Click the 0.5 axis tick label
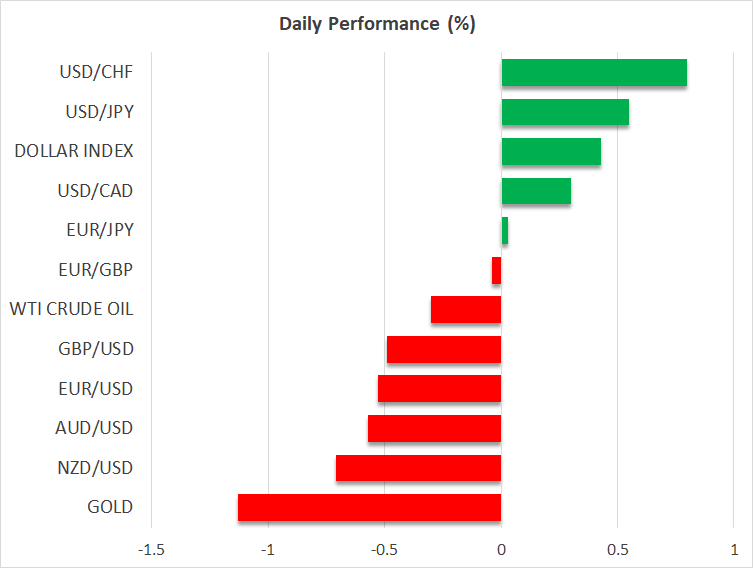Image resolution: width=753 pixels, height=568 pixels. point(617,549)
